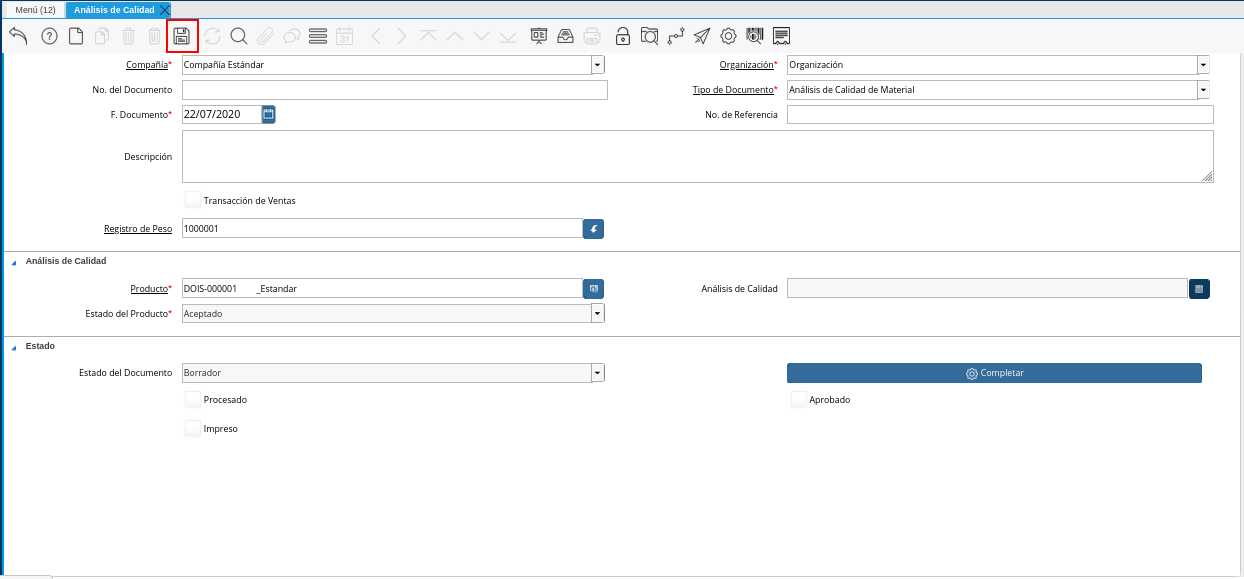Click the underlined Producto label link
Image resolution: width=1244 pixels, height=579 pixels.
[x=149, y=288]
